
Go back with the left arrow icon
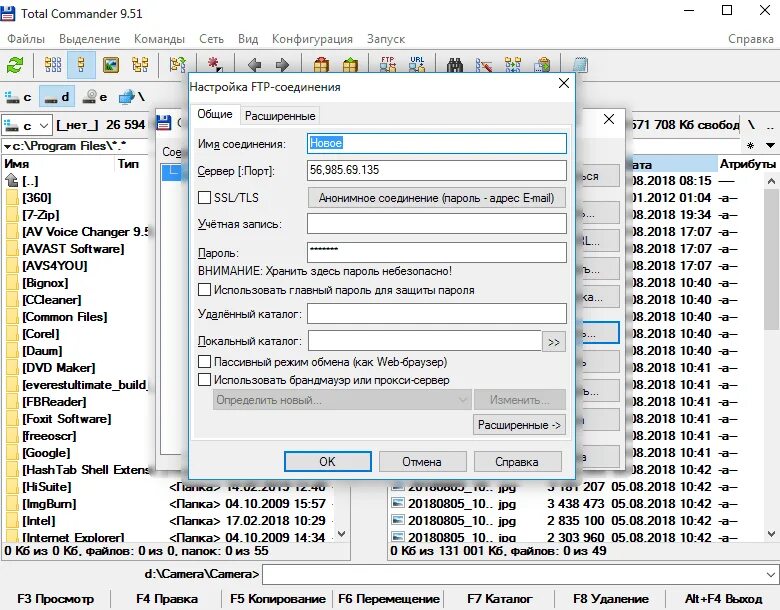point(254,65)
